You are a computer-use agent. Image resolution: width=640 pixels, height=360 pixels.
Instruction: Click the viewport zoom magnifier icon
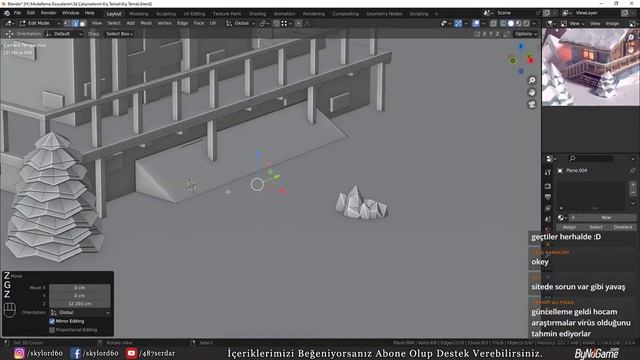[x=532, y=80]
